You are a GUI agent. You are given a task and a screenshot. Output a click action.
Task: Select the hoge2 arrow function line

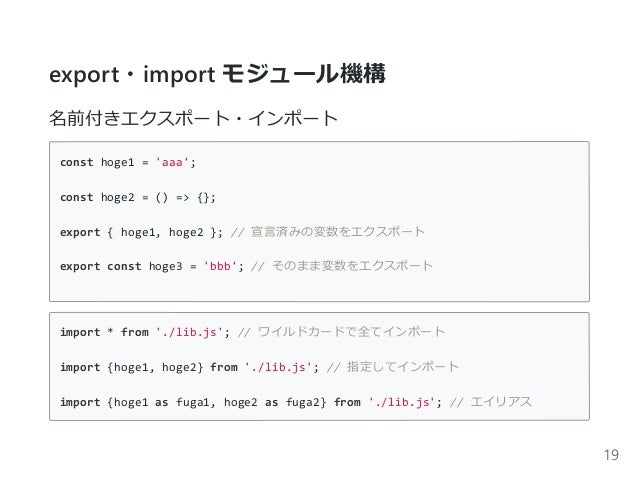(x=137, y=197)
